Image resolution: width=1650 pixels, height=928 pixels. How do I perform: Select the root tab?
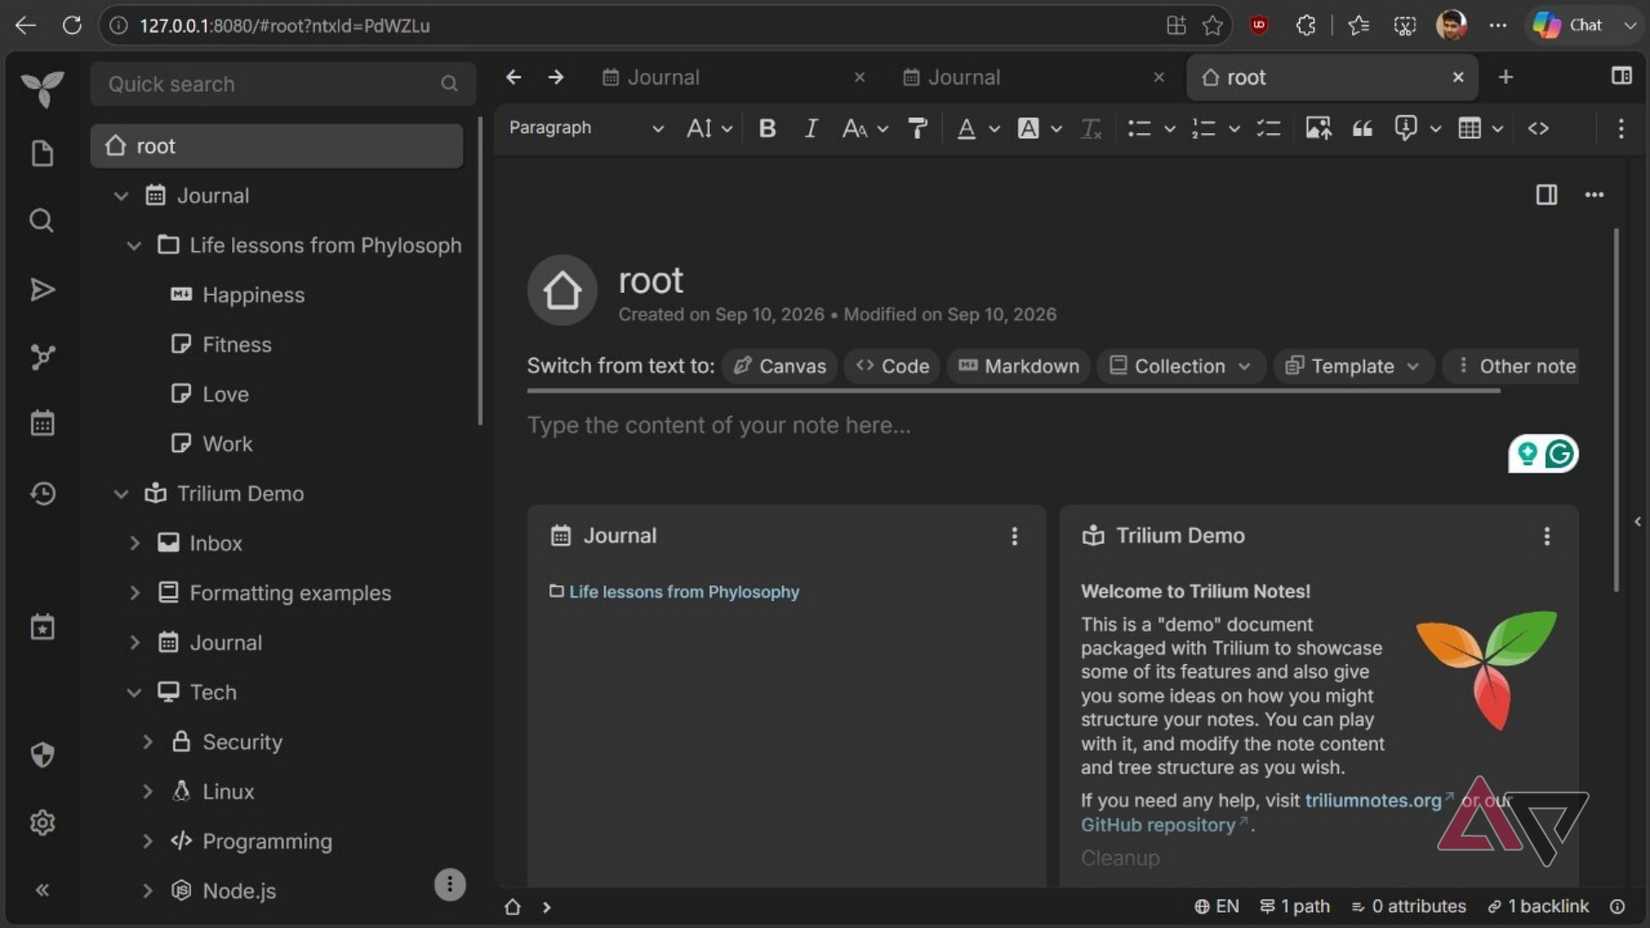point(1332,77)
